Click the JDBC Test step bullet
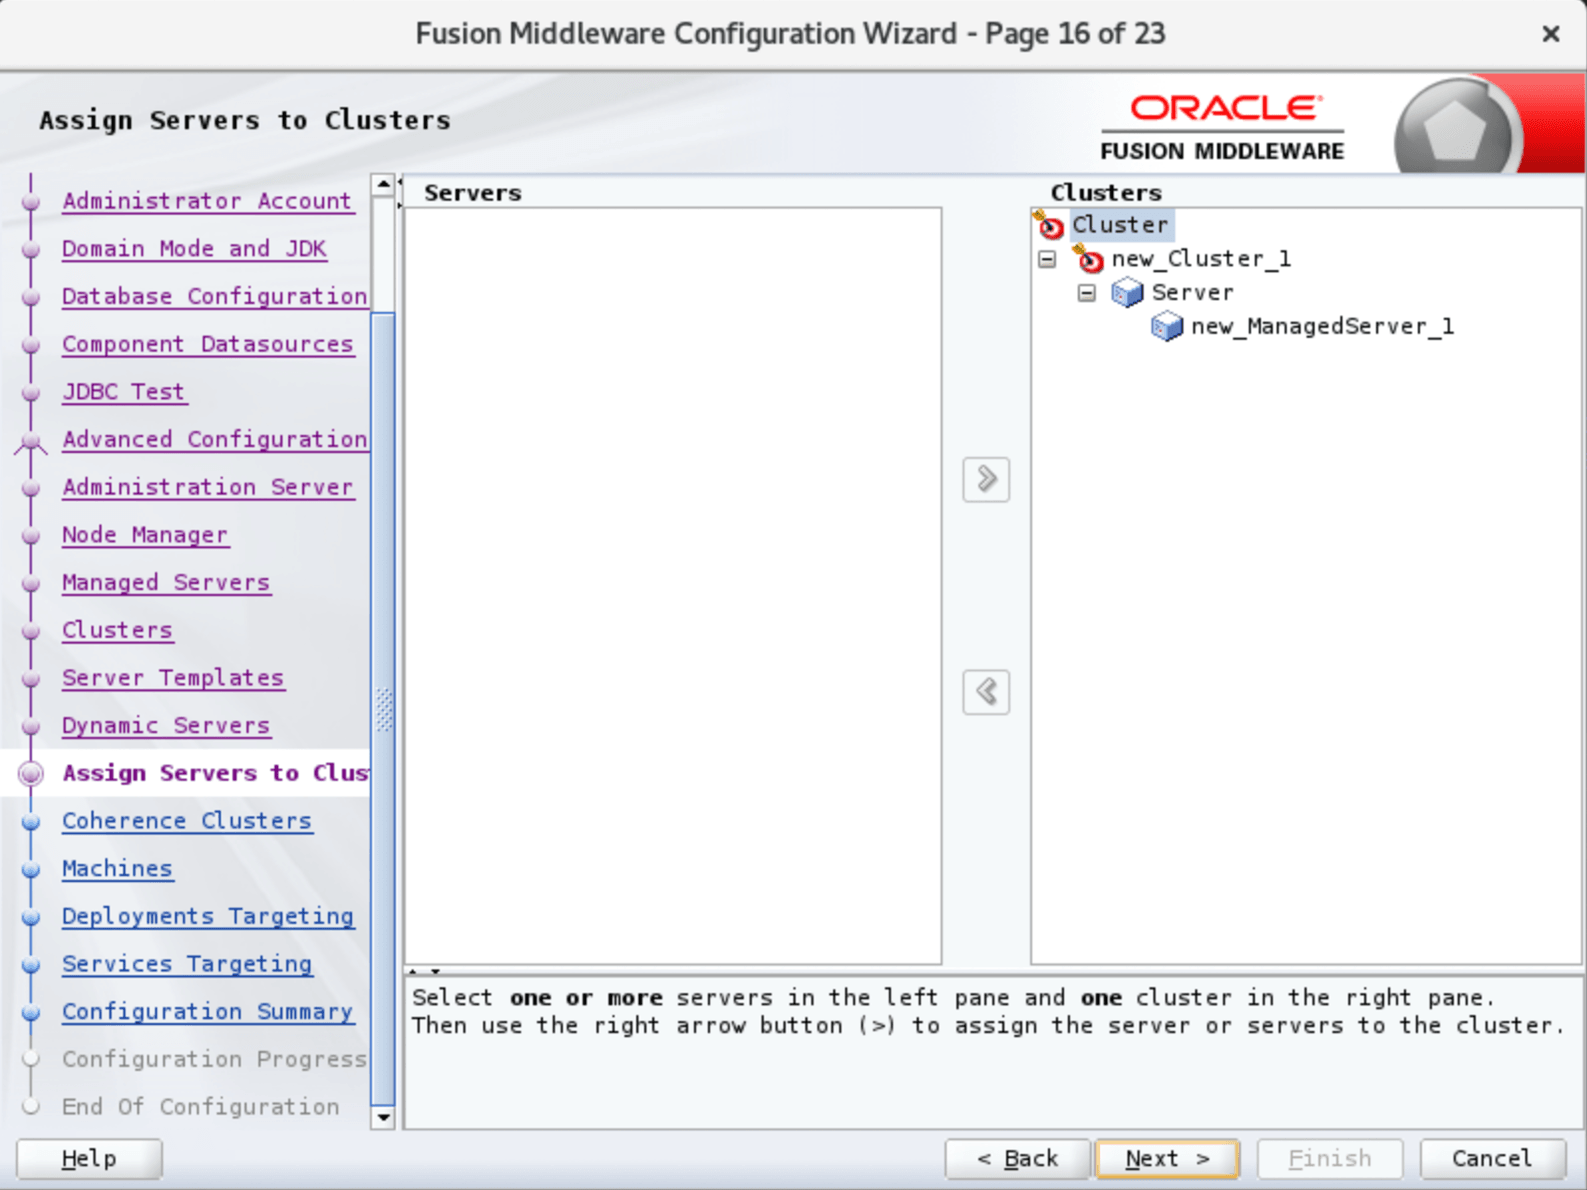Viewport: 1587px width, 1190px height. pos(31,393)
